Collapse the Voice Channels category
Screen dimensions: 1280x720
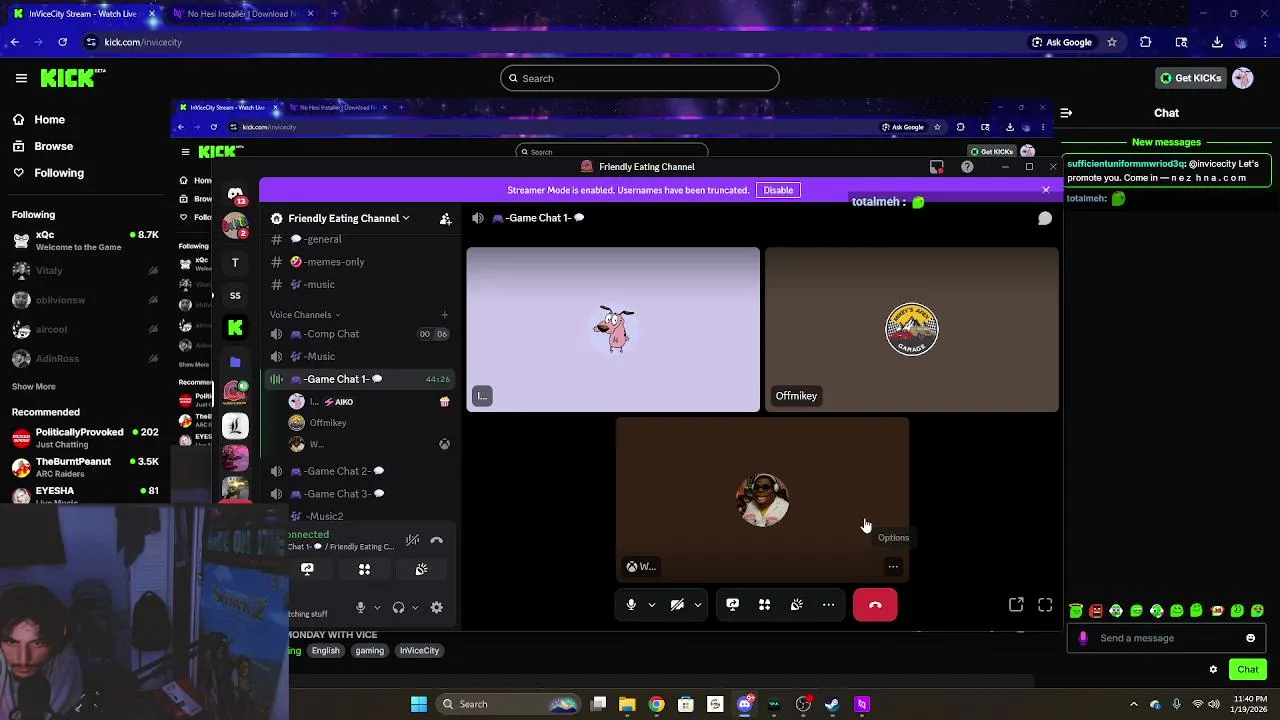305,315
